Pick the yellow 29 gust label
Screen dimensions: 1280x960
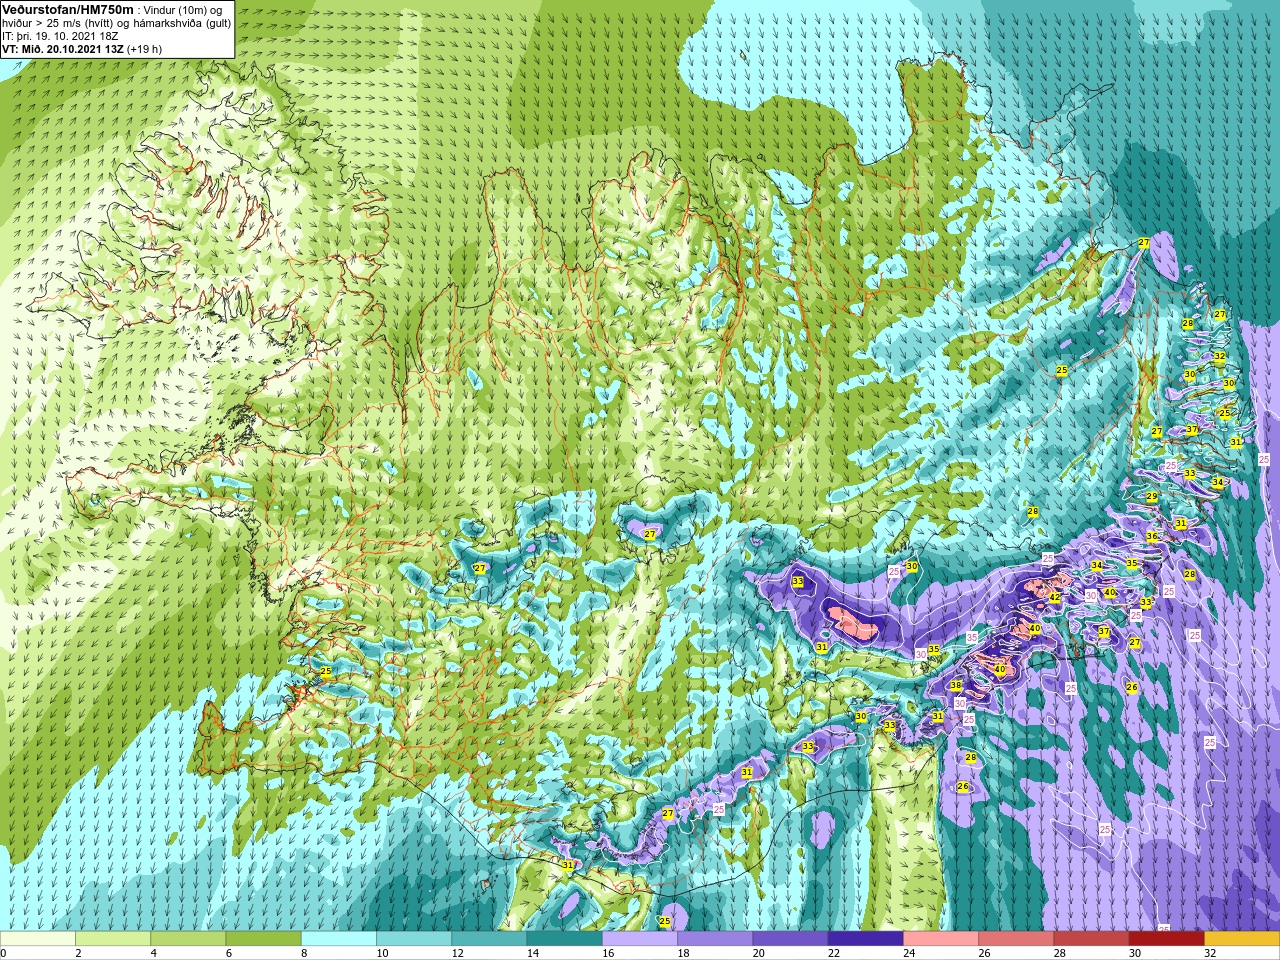point(1152,497)
